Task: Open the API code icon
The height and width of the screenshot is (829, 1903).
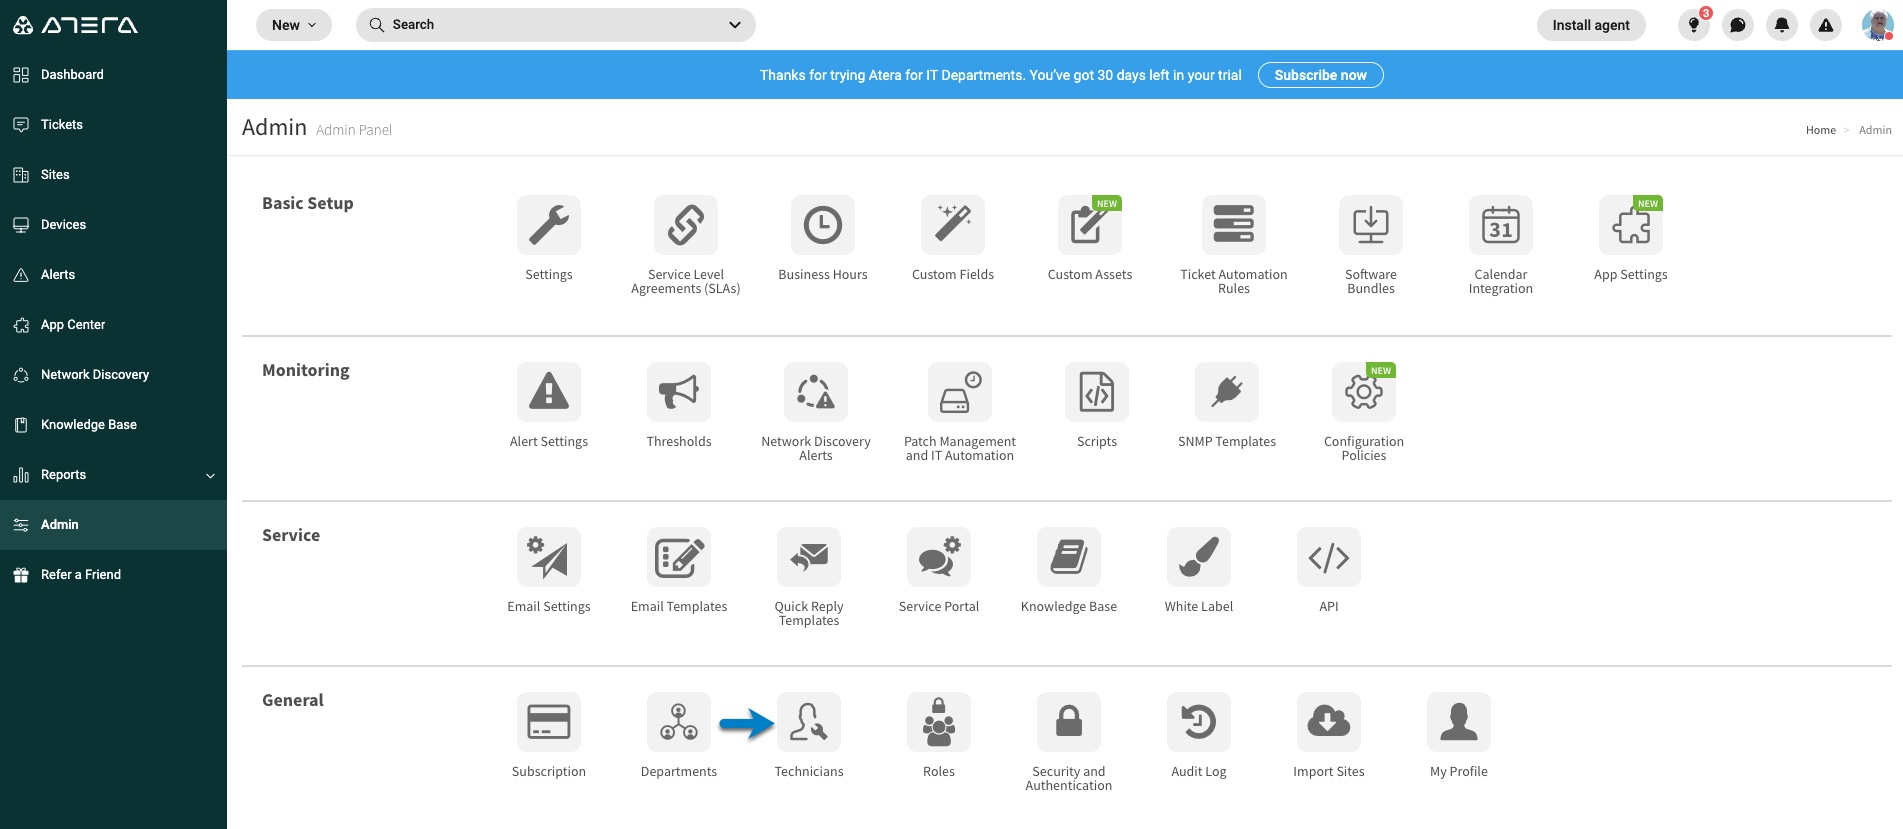Action: (x=1329, y=557)
